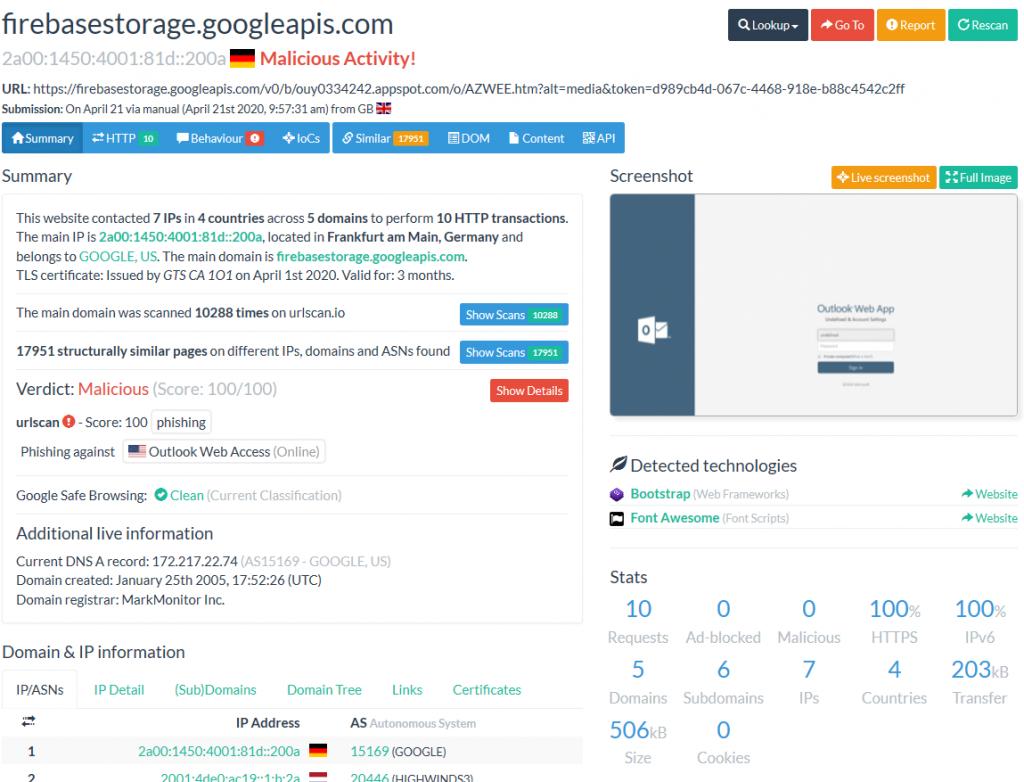Viewport: 1024px width, 782px height.
Task: Switch to the Behaviour tab
Action: point(219,138)
